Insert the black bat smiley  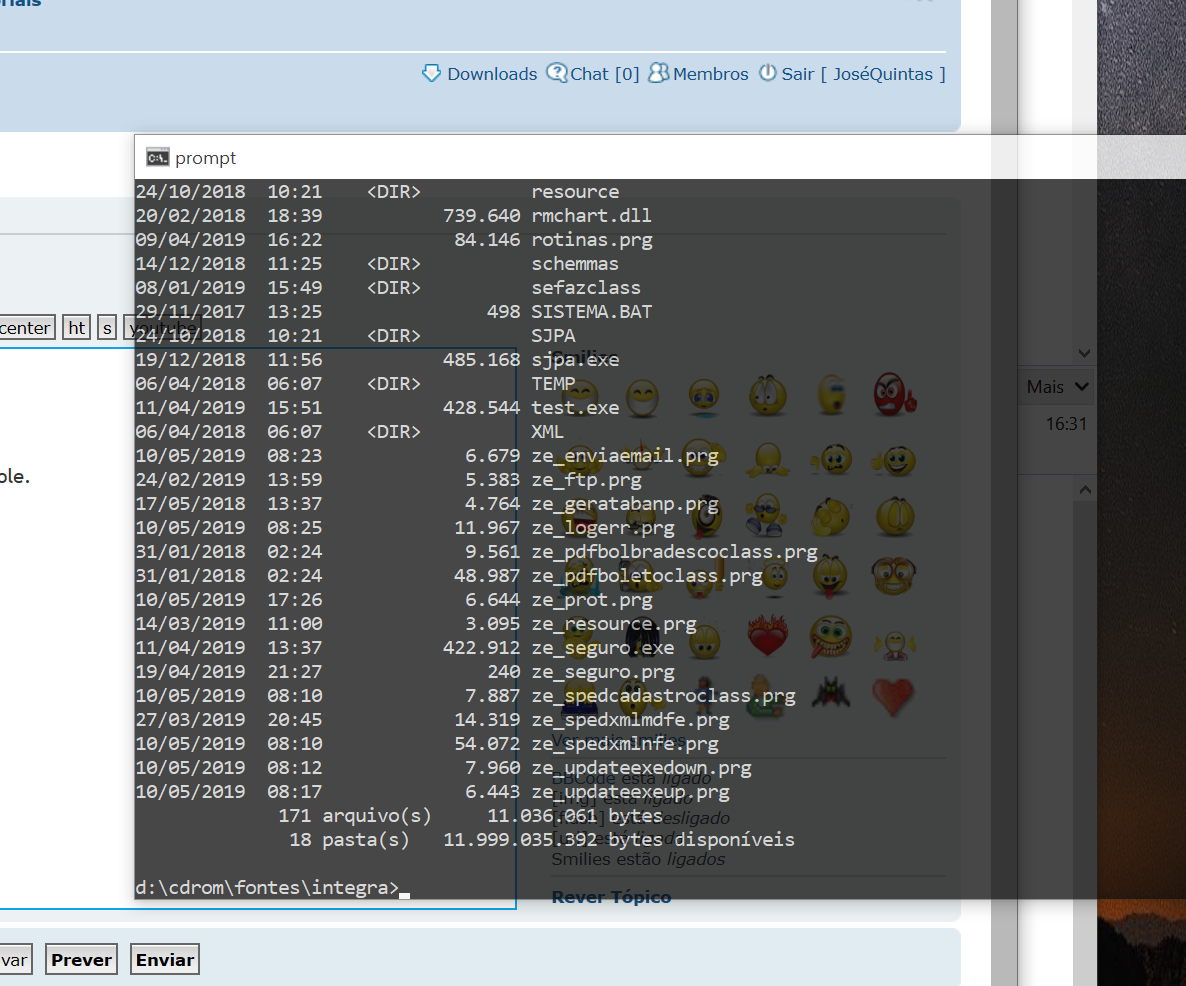[x=830, y=692]
